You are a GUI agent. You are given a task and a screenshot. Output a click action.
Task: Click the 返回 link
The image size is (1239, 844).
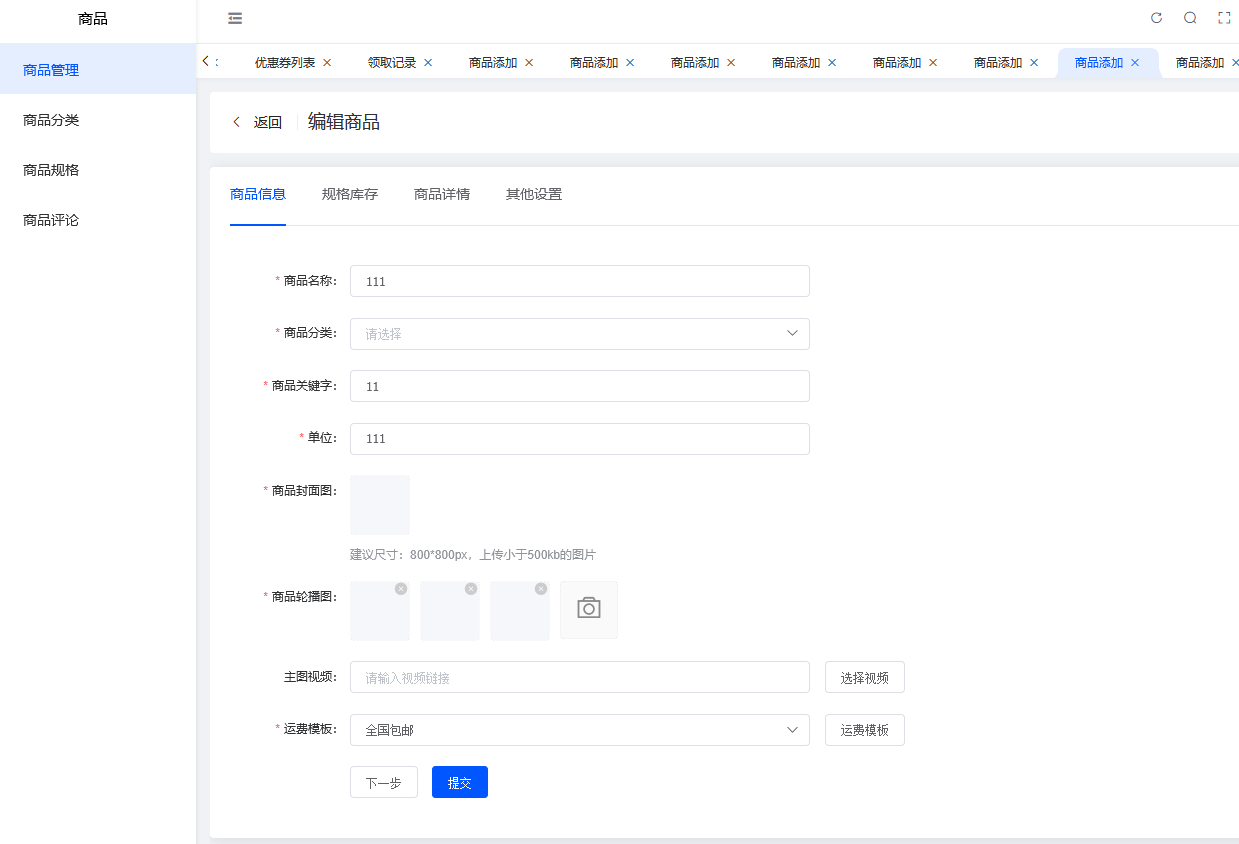click(x=267, y=122)
